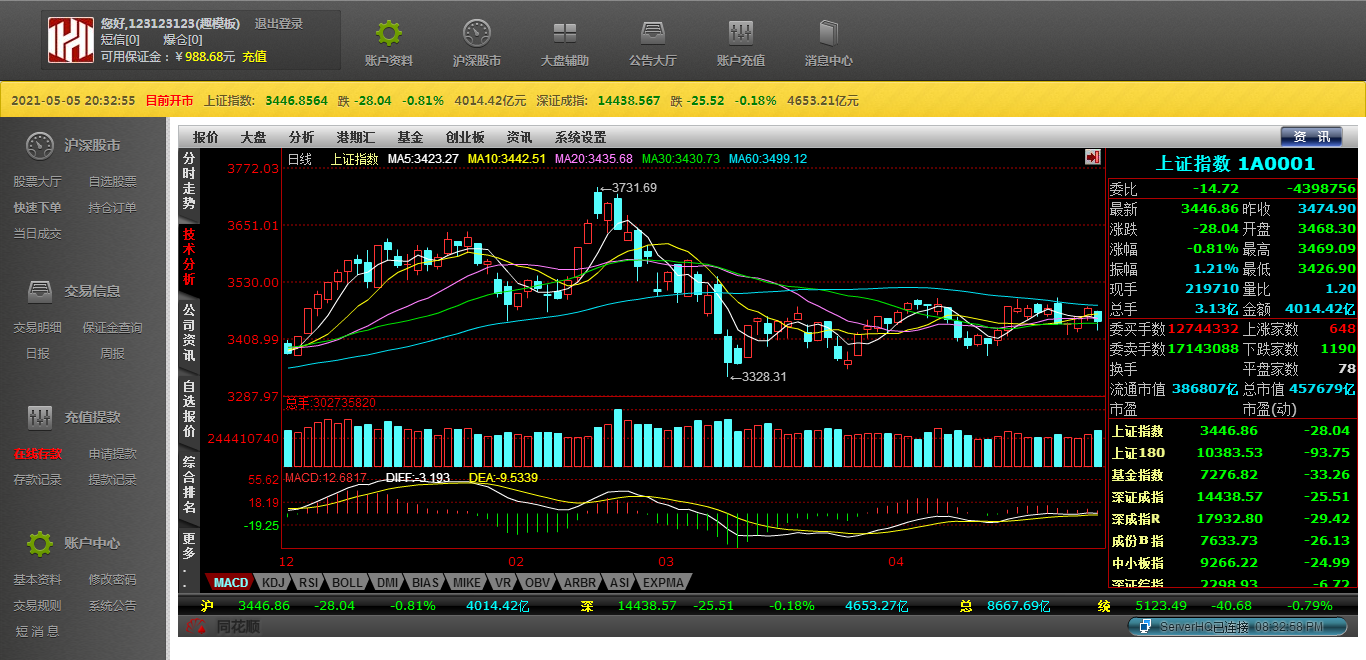Viewport: 1366px width, 660px height.
Task: Click the red panel toggle icon on chart
Action: coord(1092,157)
